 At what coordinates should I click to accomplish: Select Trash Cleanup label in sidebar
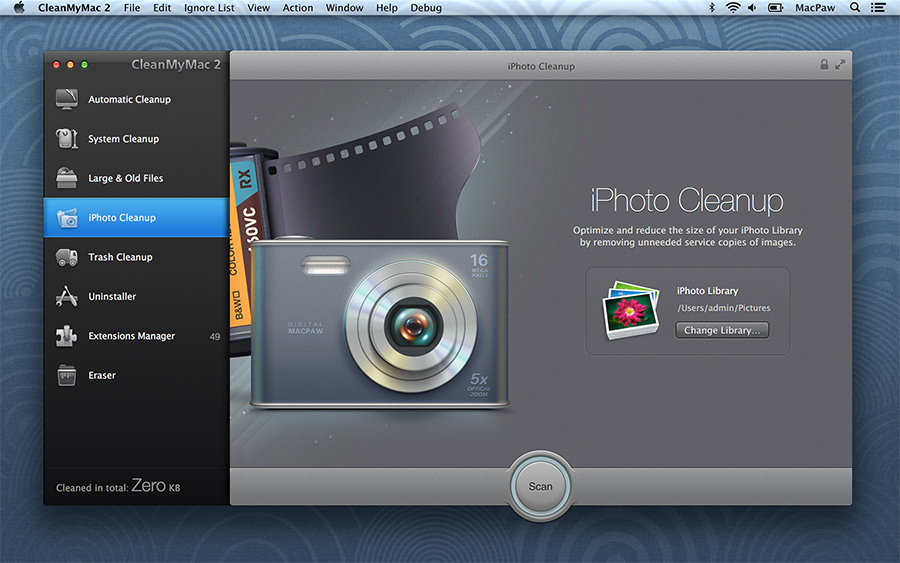coord(121,257)
